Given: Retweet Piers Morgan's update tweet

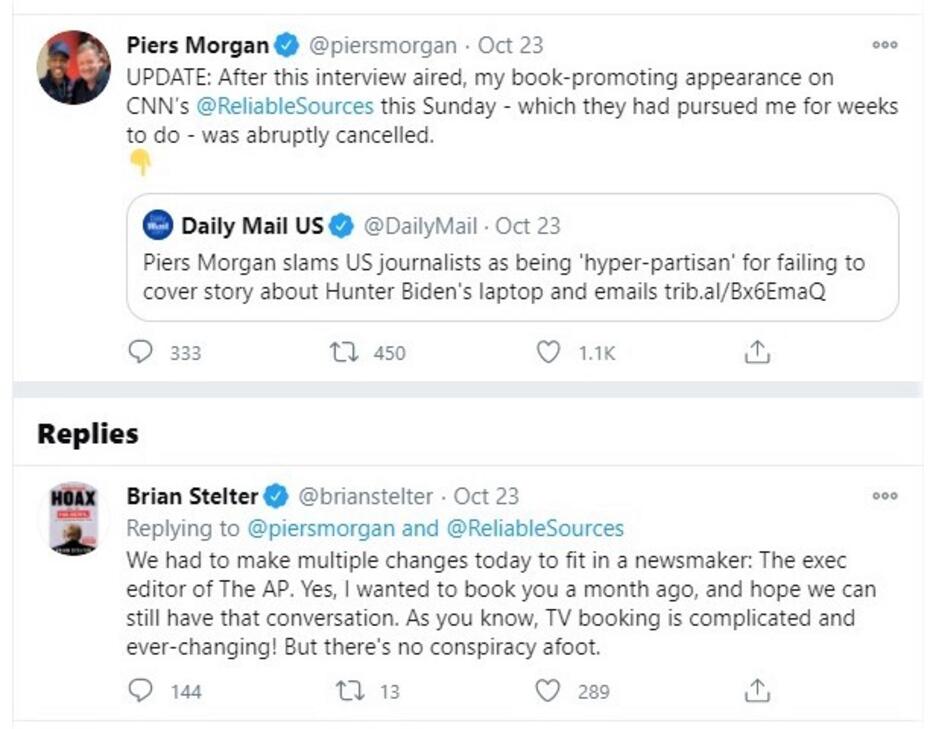Looking at the screenshot, I should tap(344, 352).
